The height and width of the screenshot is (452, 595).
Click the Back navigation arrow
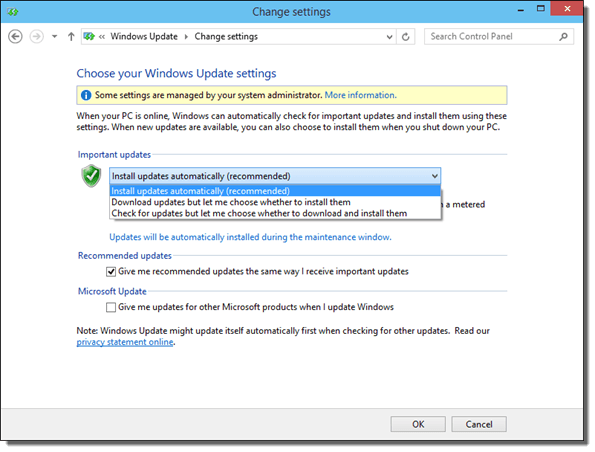(x=15, y=37)
